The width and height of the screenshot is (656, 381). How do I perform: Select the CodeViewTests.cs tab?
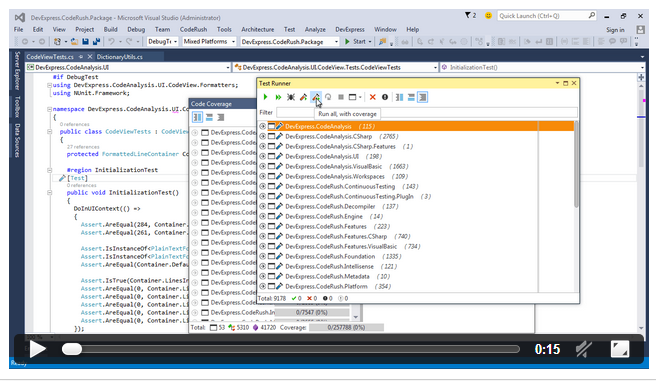click(x=50, y=56)
